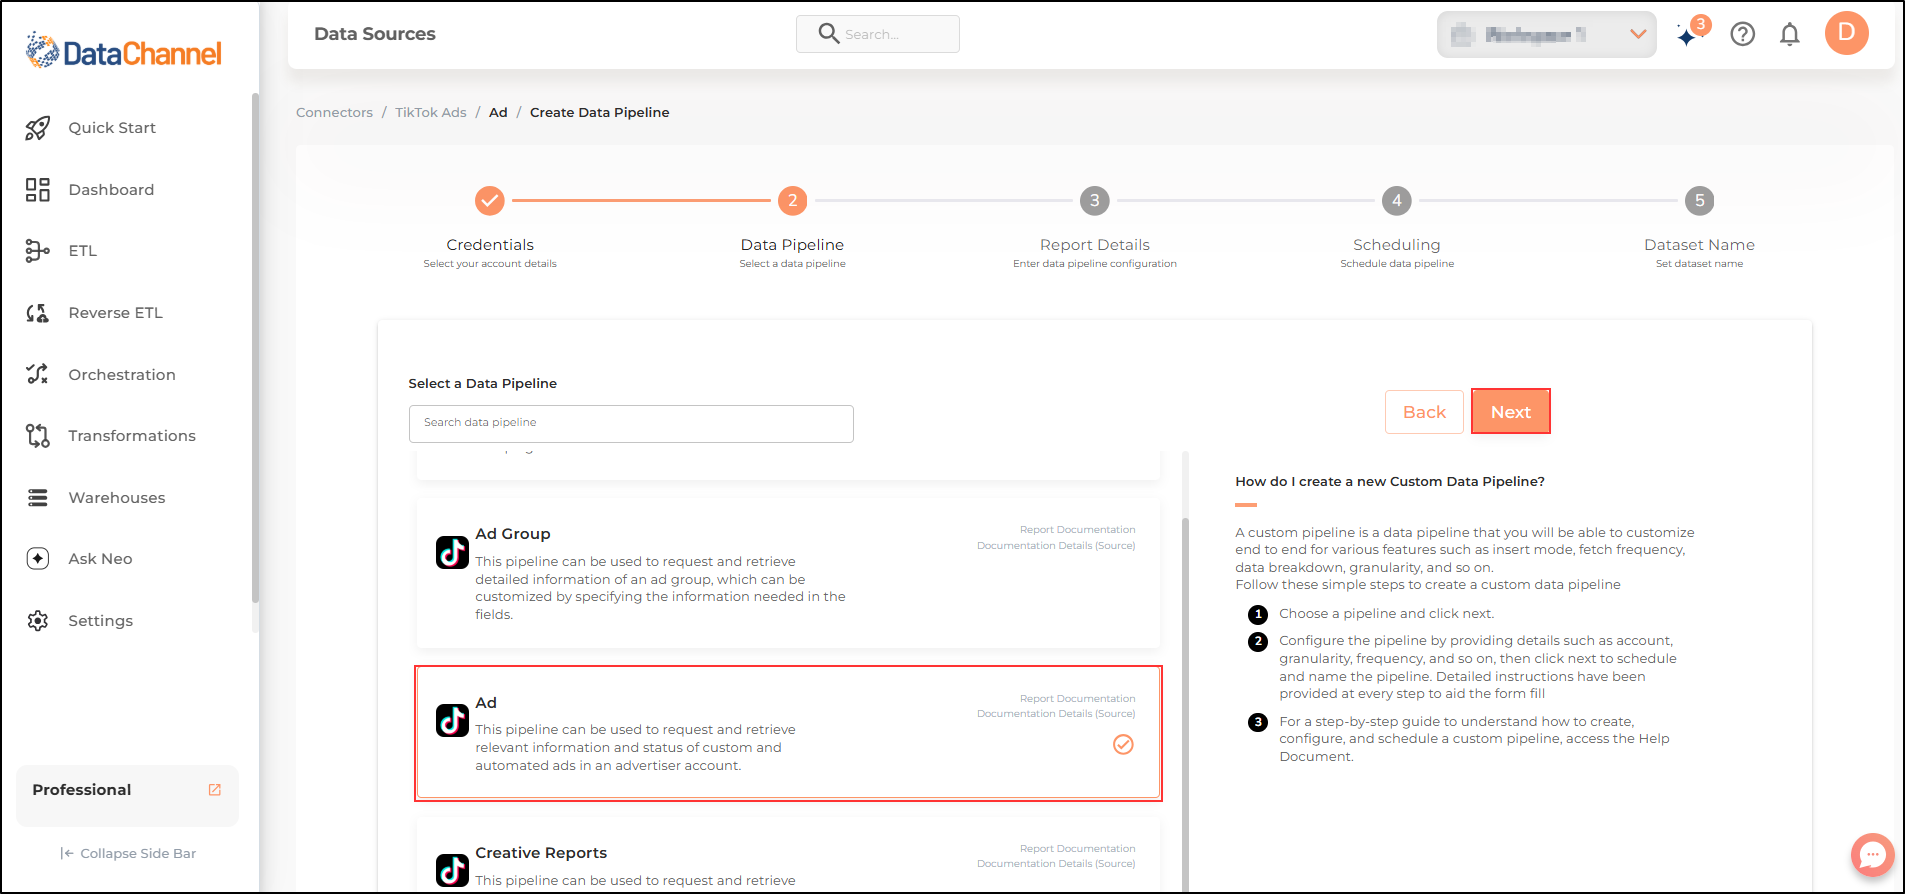Open Reverse ETL in sidebar
This screenshot has width=1905, height=894.
point(115,313)
